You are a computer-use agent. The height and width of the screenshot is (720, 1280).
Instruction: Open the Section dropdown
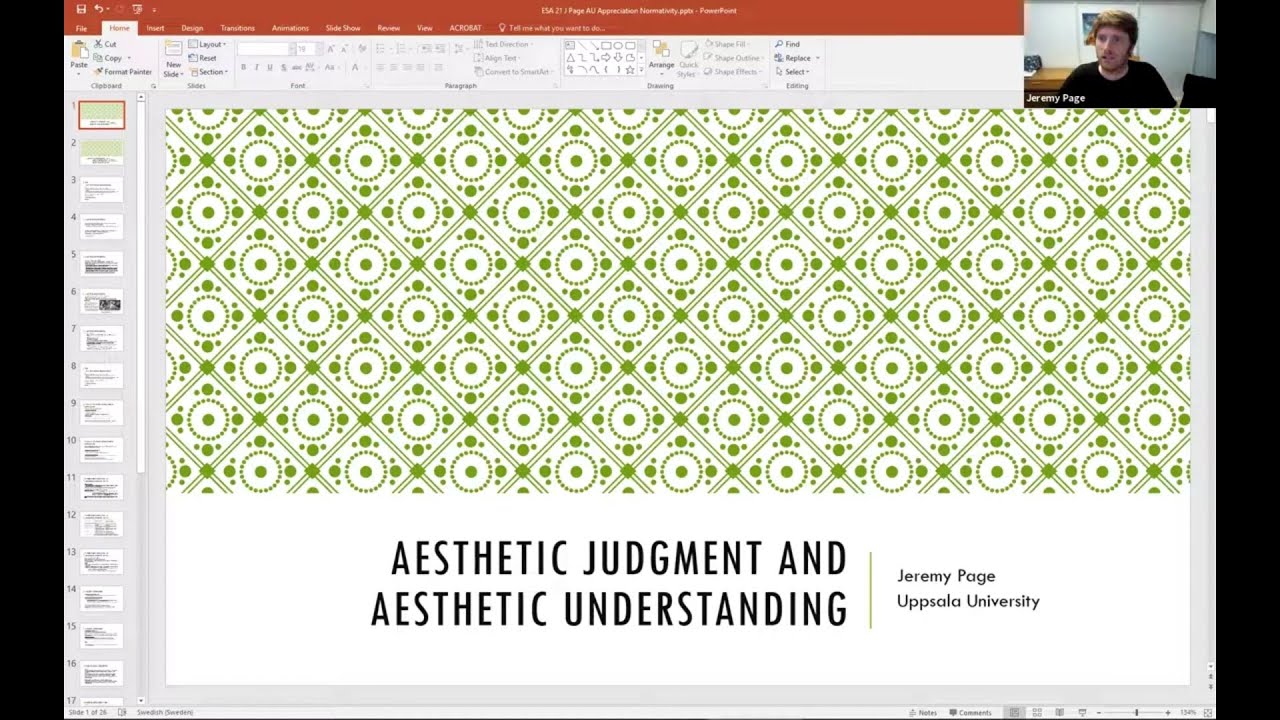(208, 72)
